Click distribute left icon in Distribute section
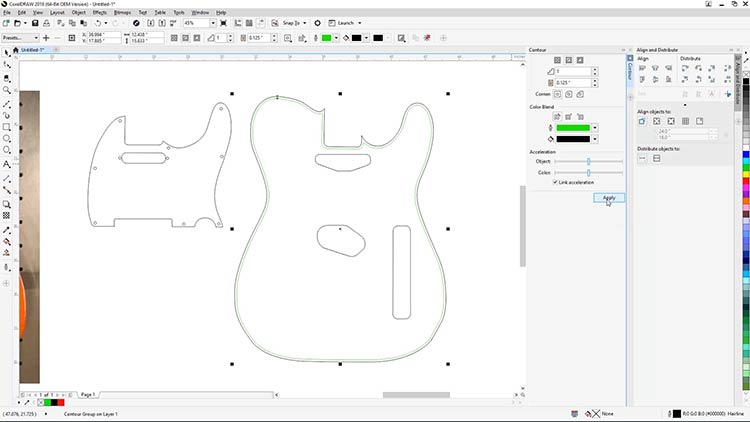This screenshot has height=422, width=750. 685,68
